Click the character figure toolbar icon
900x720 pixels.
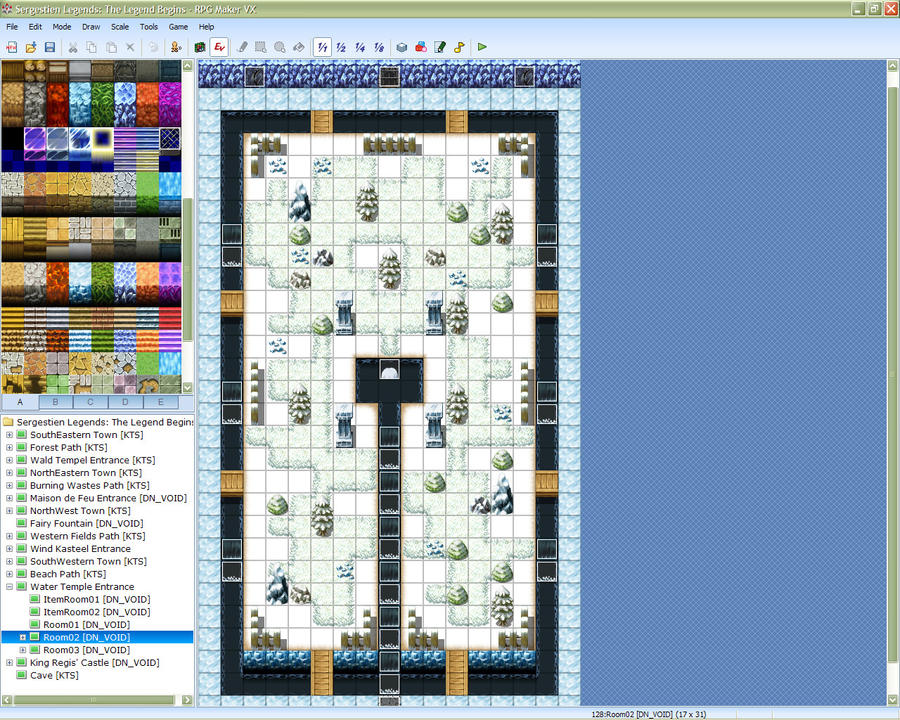point(176,47)
